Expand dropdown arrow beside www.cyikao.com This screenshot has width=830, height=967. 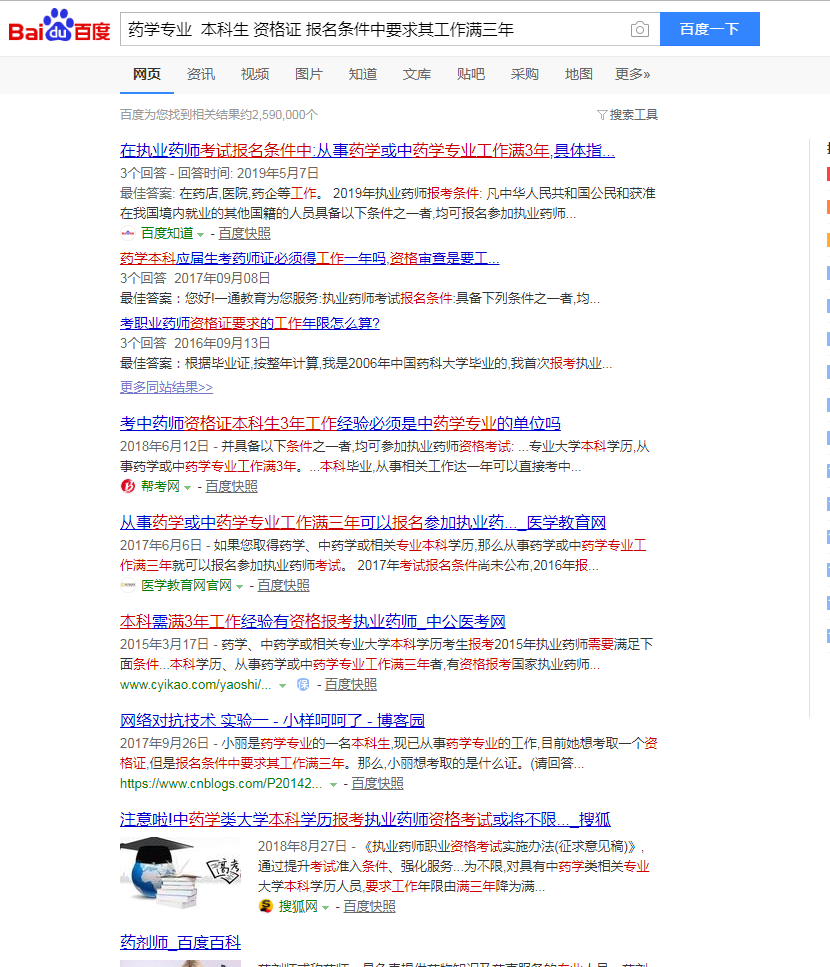point(282,686)
